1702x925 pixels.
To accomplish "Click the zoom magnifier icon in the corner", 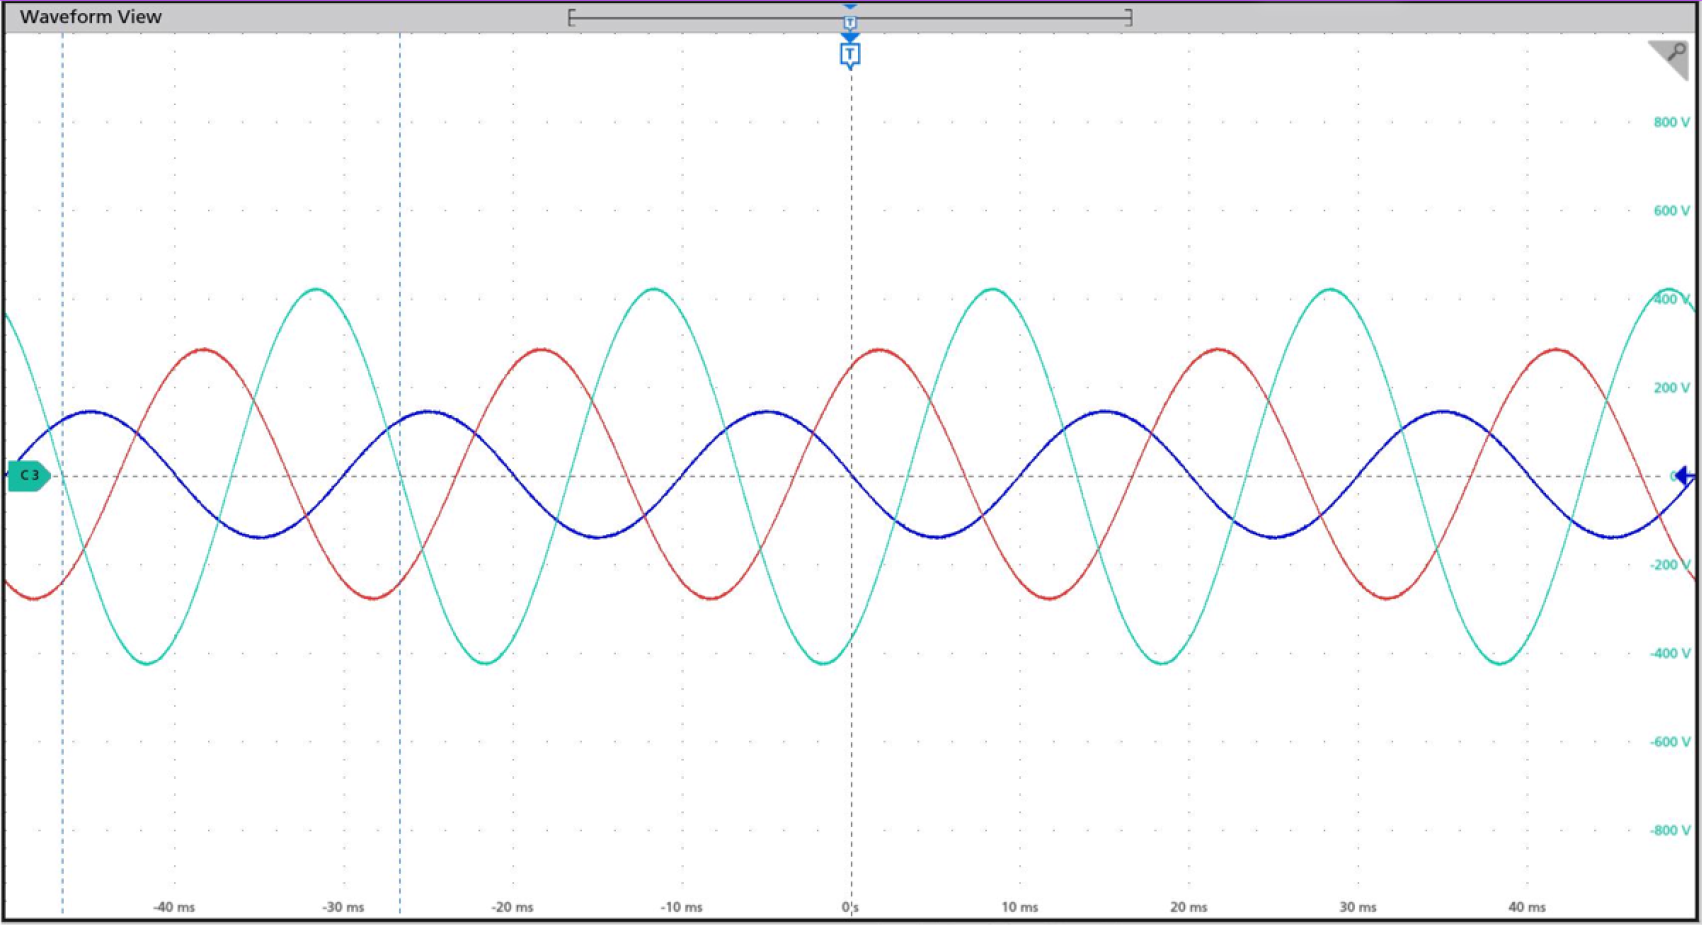I will pyautogui.click(x=1670, y=58).
